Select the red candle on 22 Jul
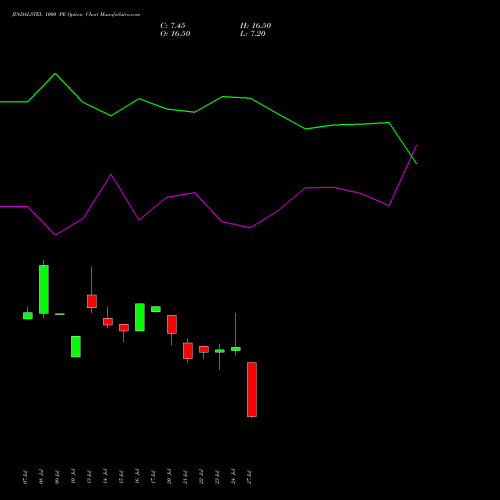500x500 pixels. coord(204,349)
